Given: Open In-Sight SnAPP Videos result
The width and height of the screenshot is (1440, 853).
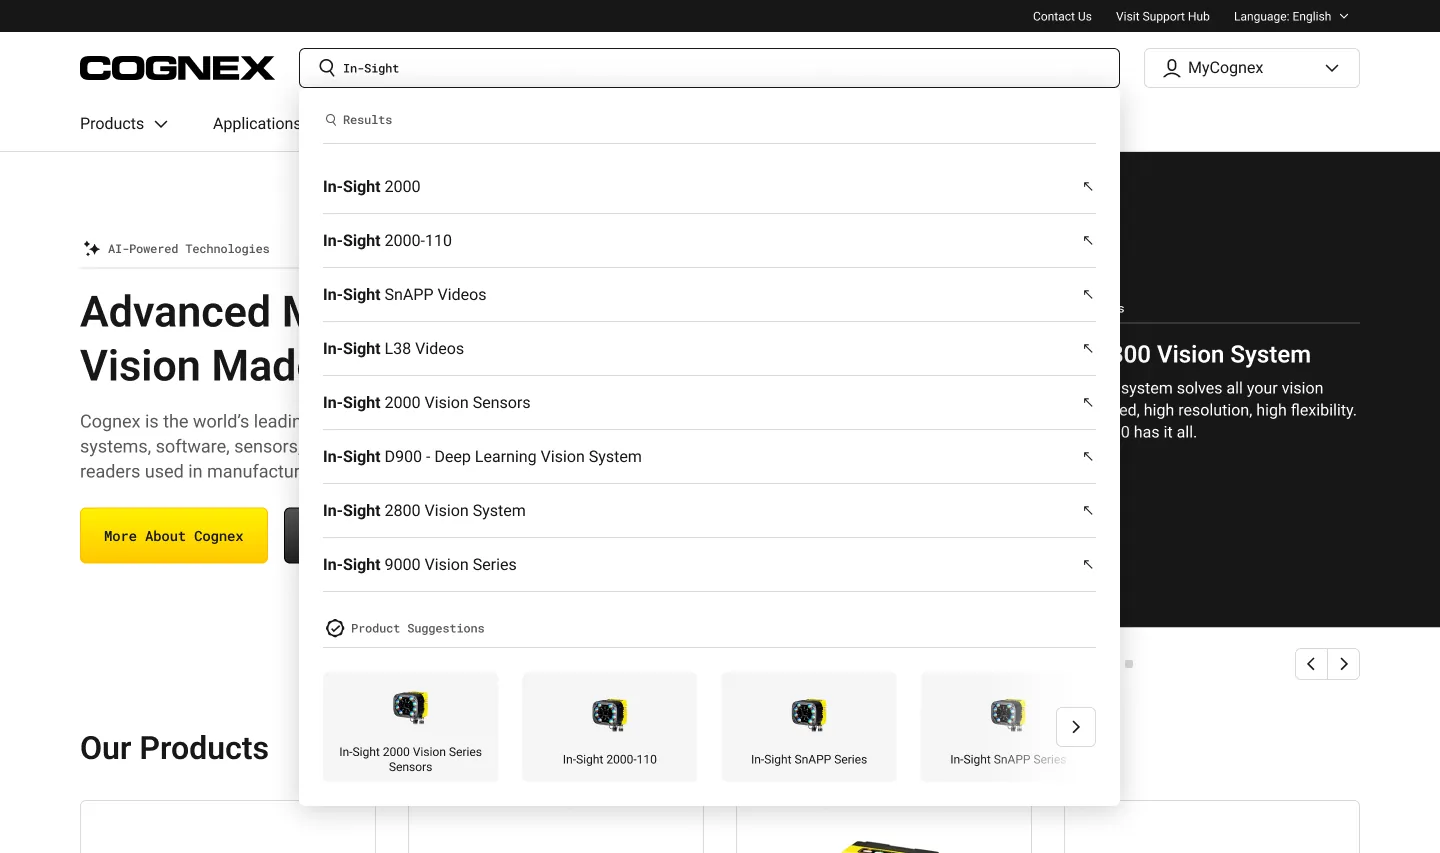Looking at the screenshot, I should [709, 294].
